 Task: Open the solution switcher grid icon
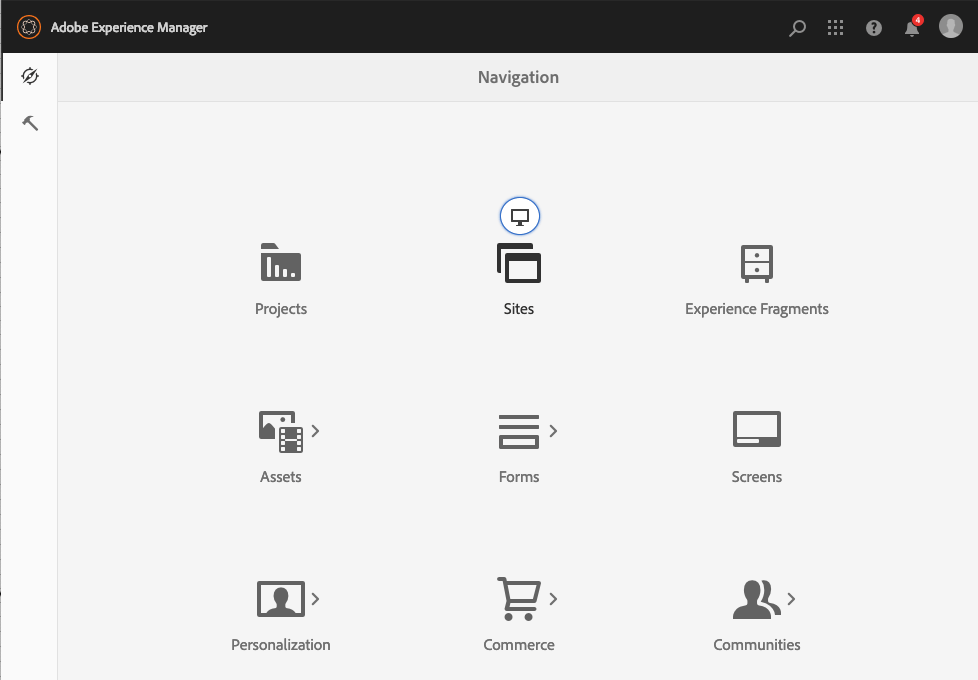[835, 27]
